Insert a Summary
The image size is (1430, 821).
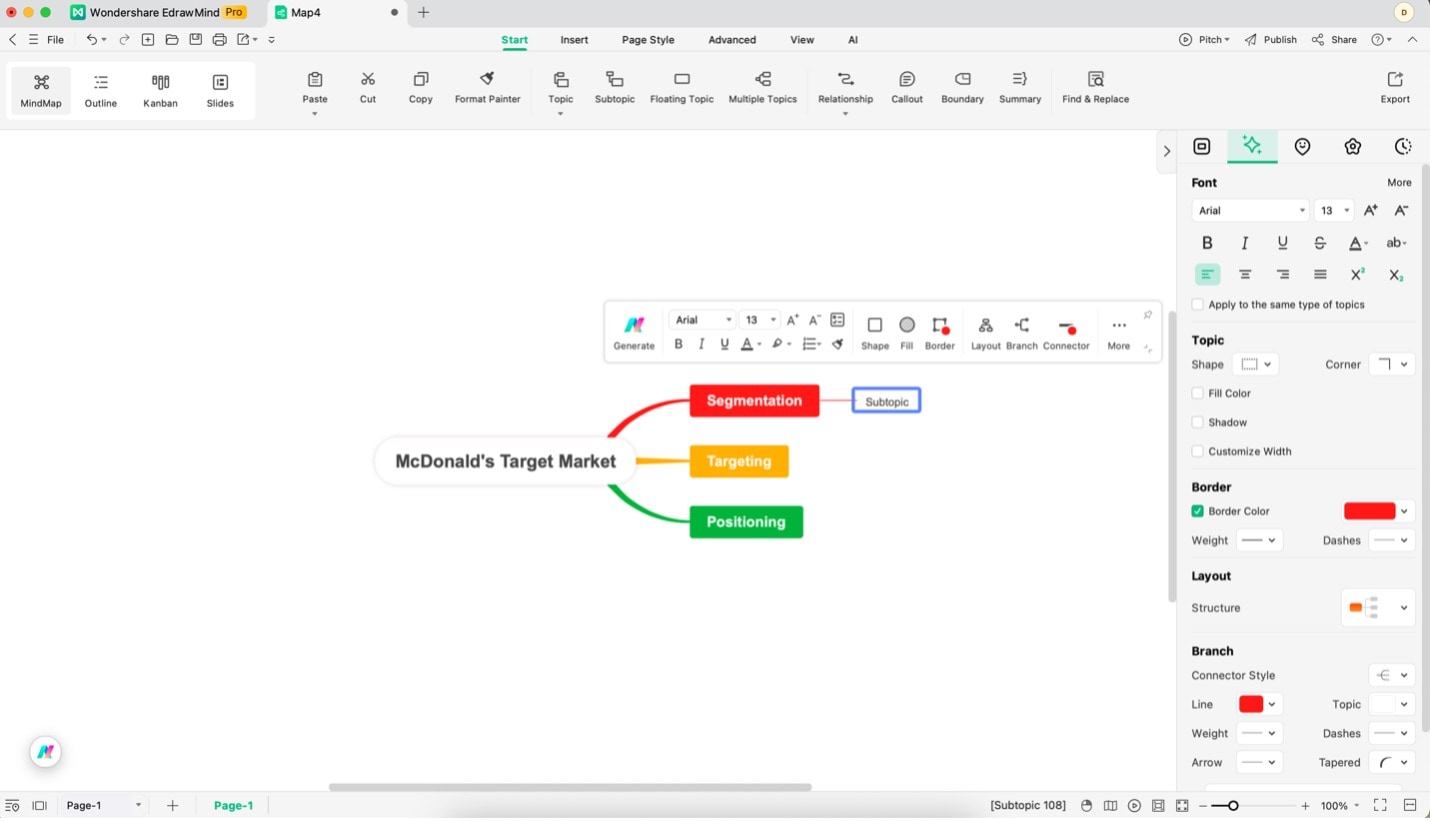pyautogui.click(x=1020, y=88)
